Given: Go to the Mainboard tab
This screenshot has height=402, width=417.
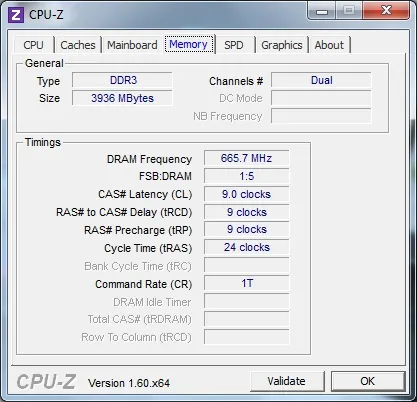Looking at the screenshot, I should [132, 45].
